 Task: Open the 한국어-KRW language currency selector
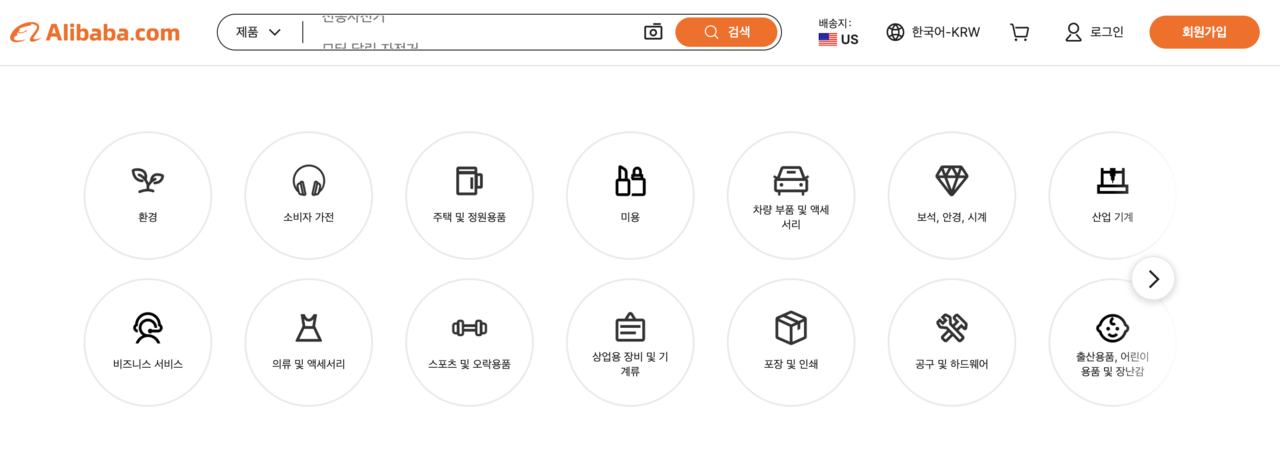pyautogui.click(x=933, y=32)
